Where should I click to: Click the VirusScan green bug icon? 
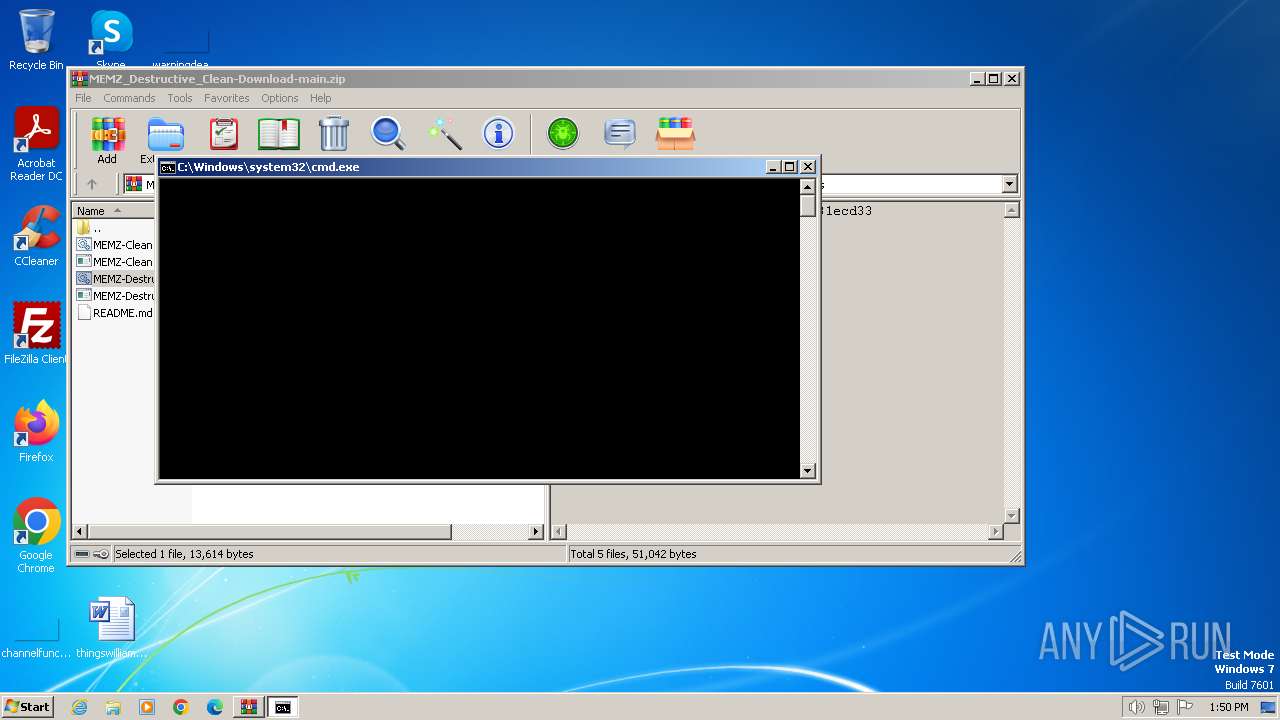563,133
